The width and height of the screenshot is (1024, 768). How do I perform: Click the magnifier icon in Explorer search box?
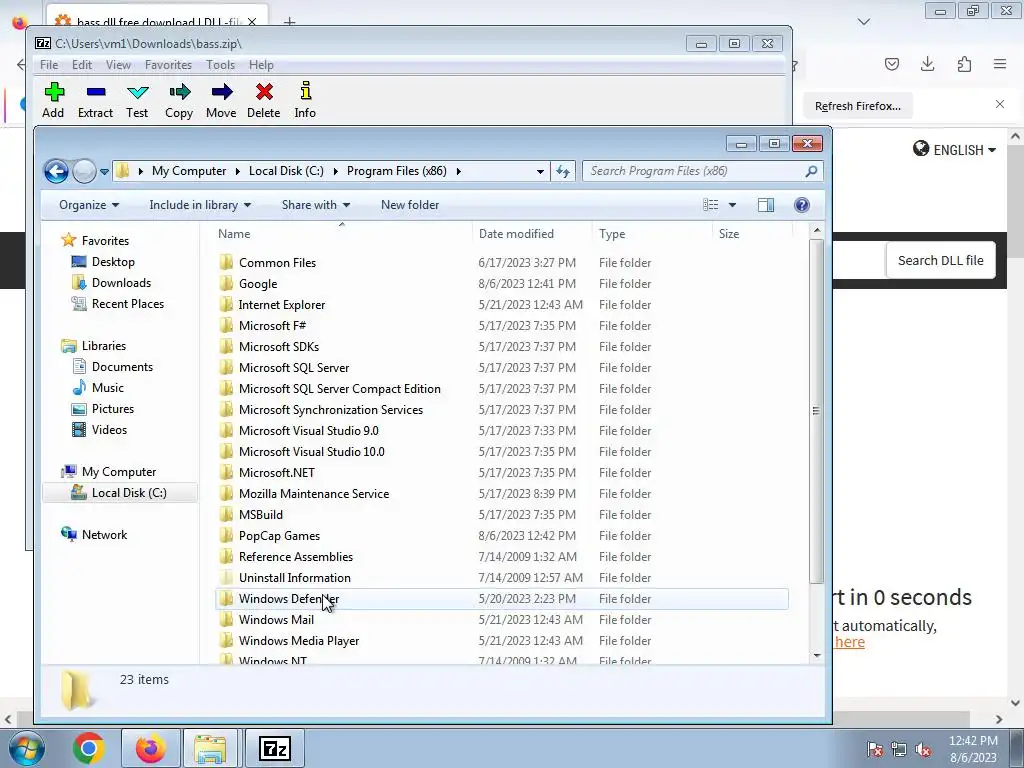tap(810, 171)
